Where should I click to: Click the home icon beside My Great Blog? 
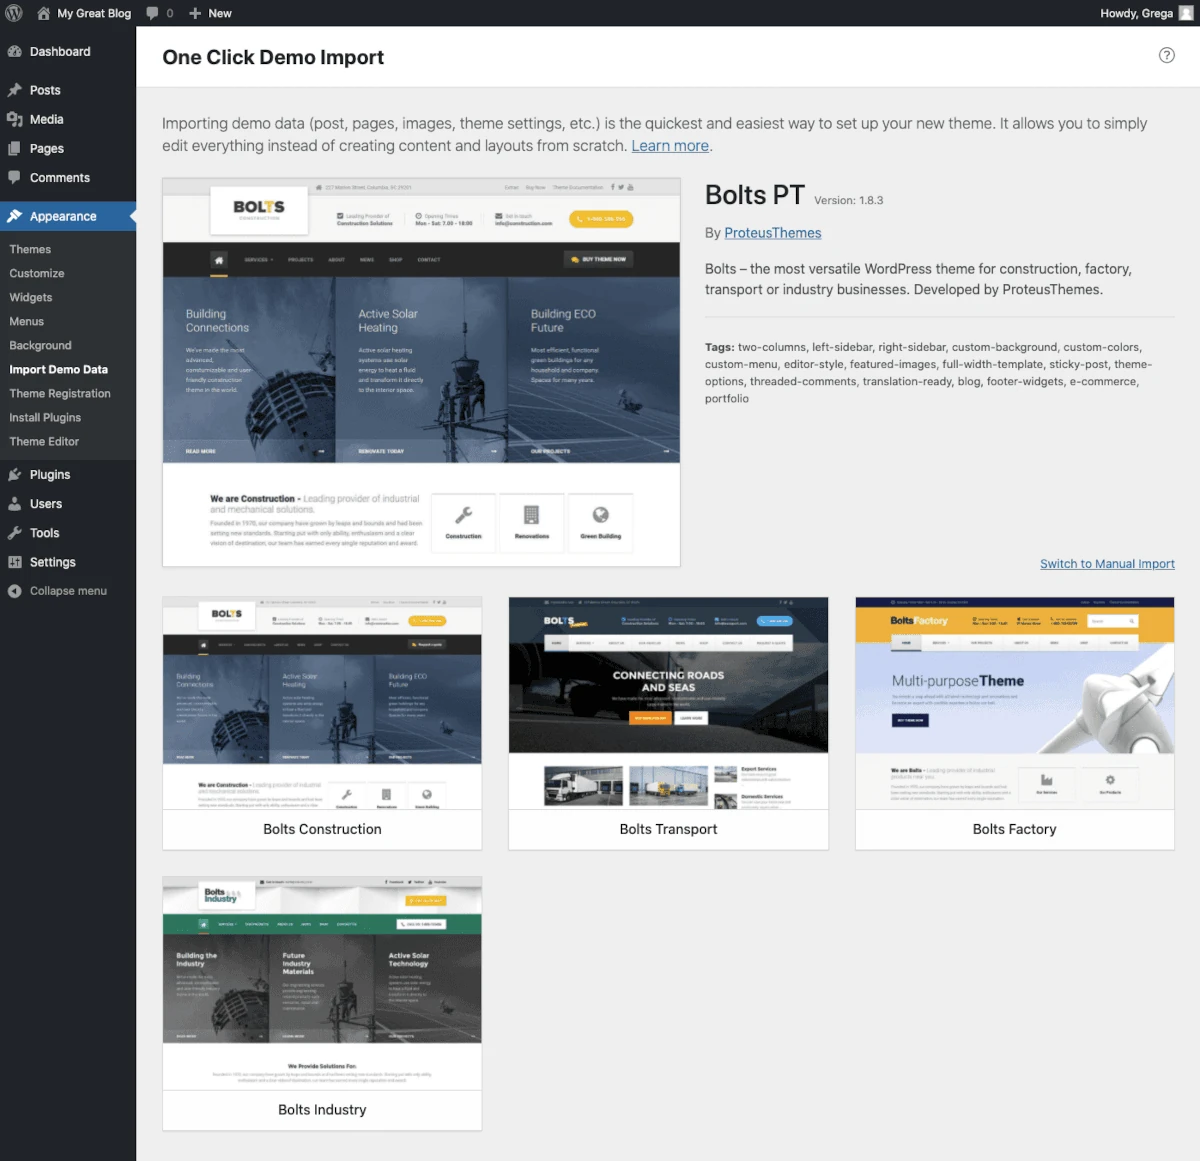coord(43,13)
